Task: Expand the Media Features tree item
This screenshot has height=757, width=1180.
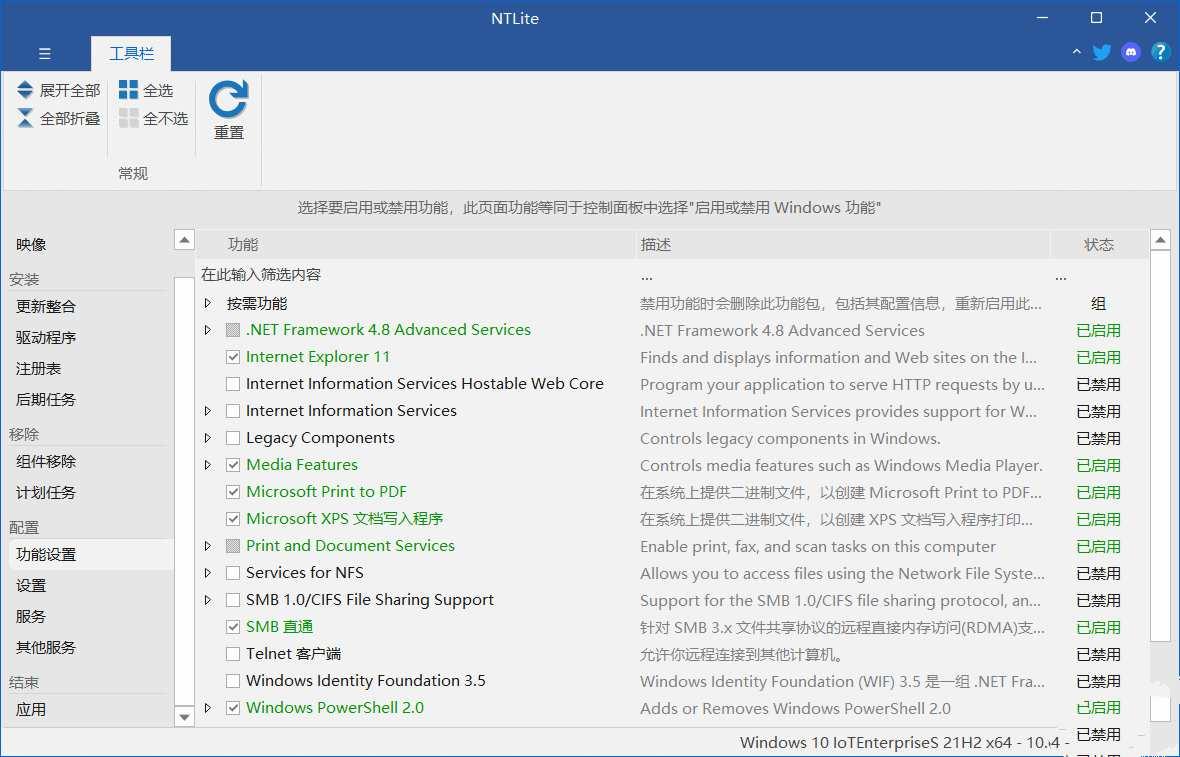Action: click(x=208, y=465)
